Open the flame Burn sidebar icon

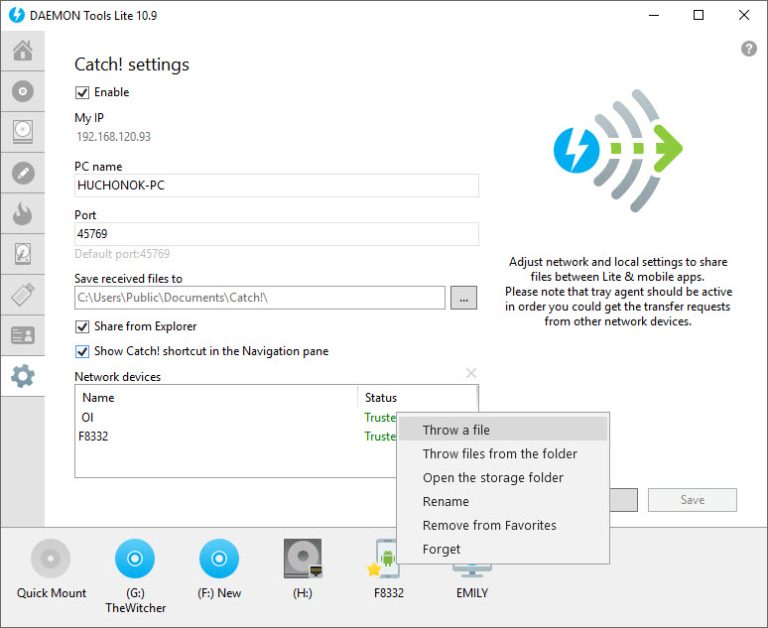click(22, 213)
